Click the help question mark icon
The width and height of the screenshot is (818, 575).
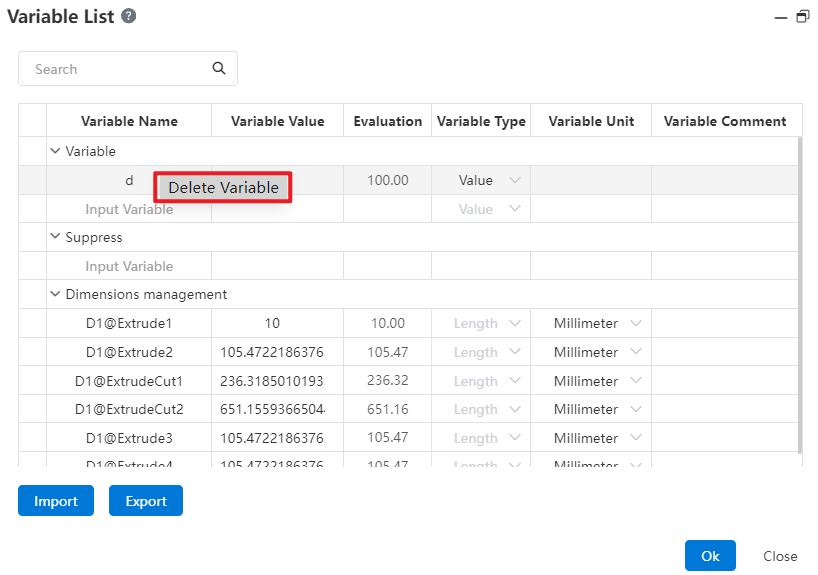pos(129,17)
